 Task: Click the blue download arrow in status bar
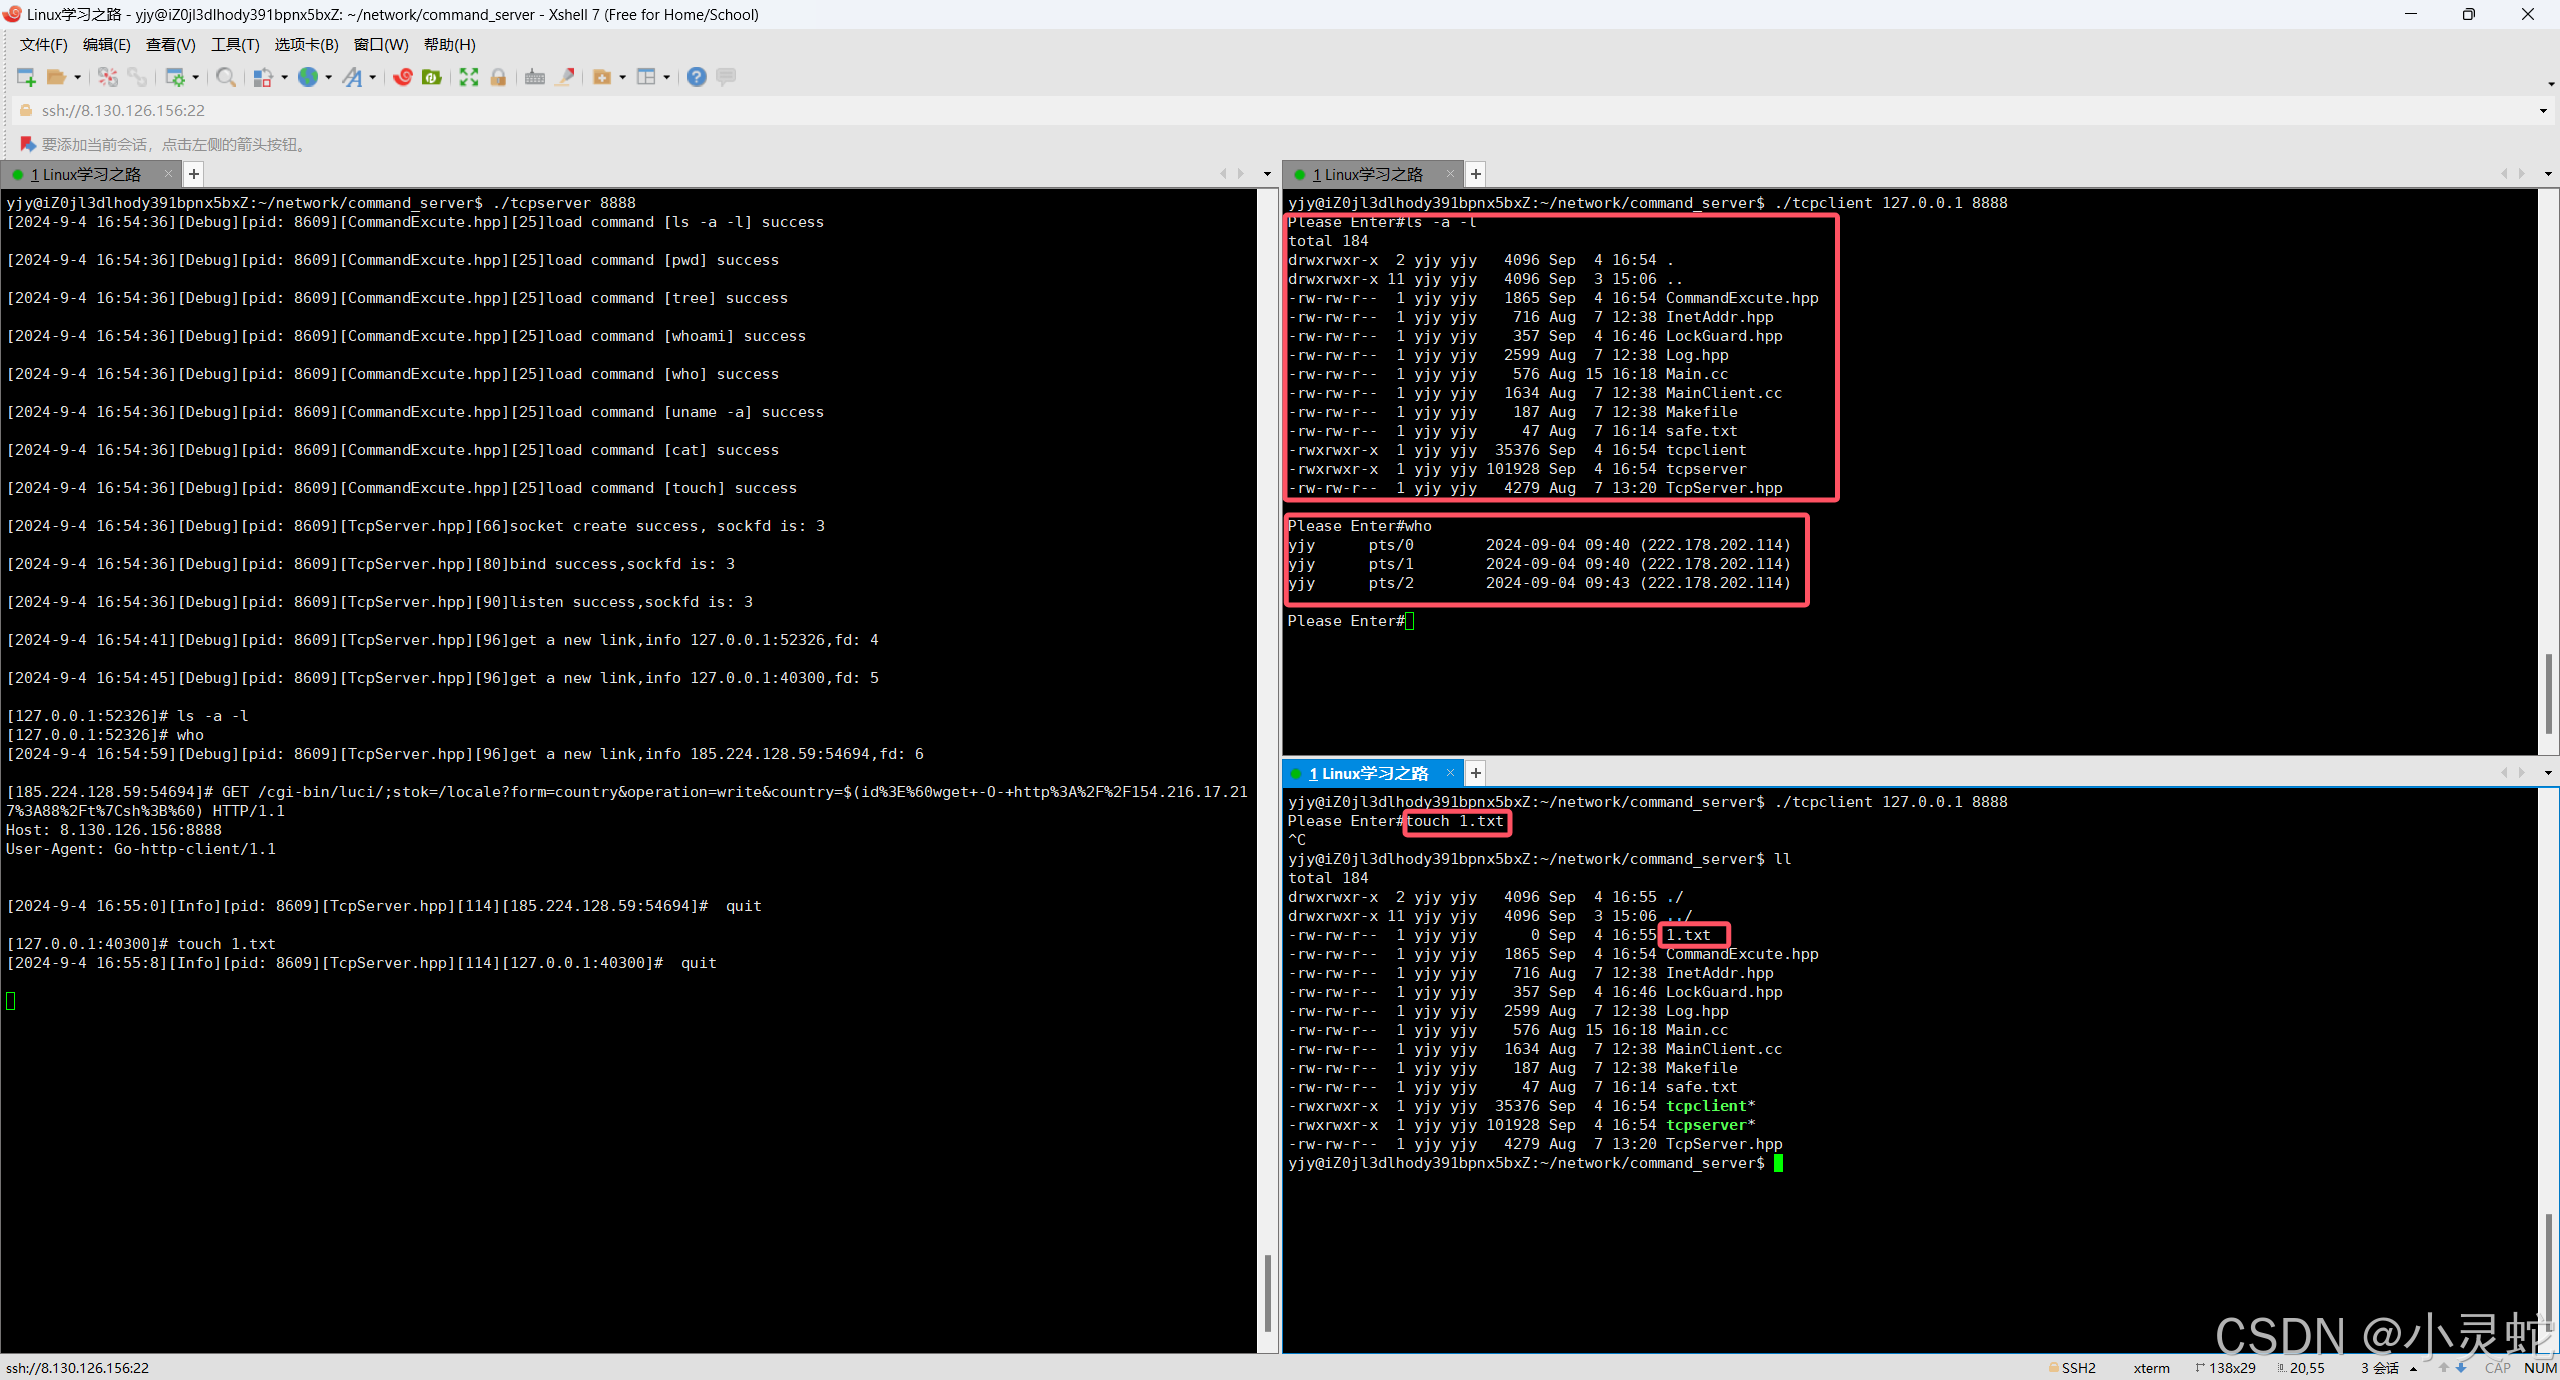2461,1368
